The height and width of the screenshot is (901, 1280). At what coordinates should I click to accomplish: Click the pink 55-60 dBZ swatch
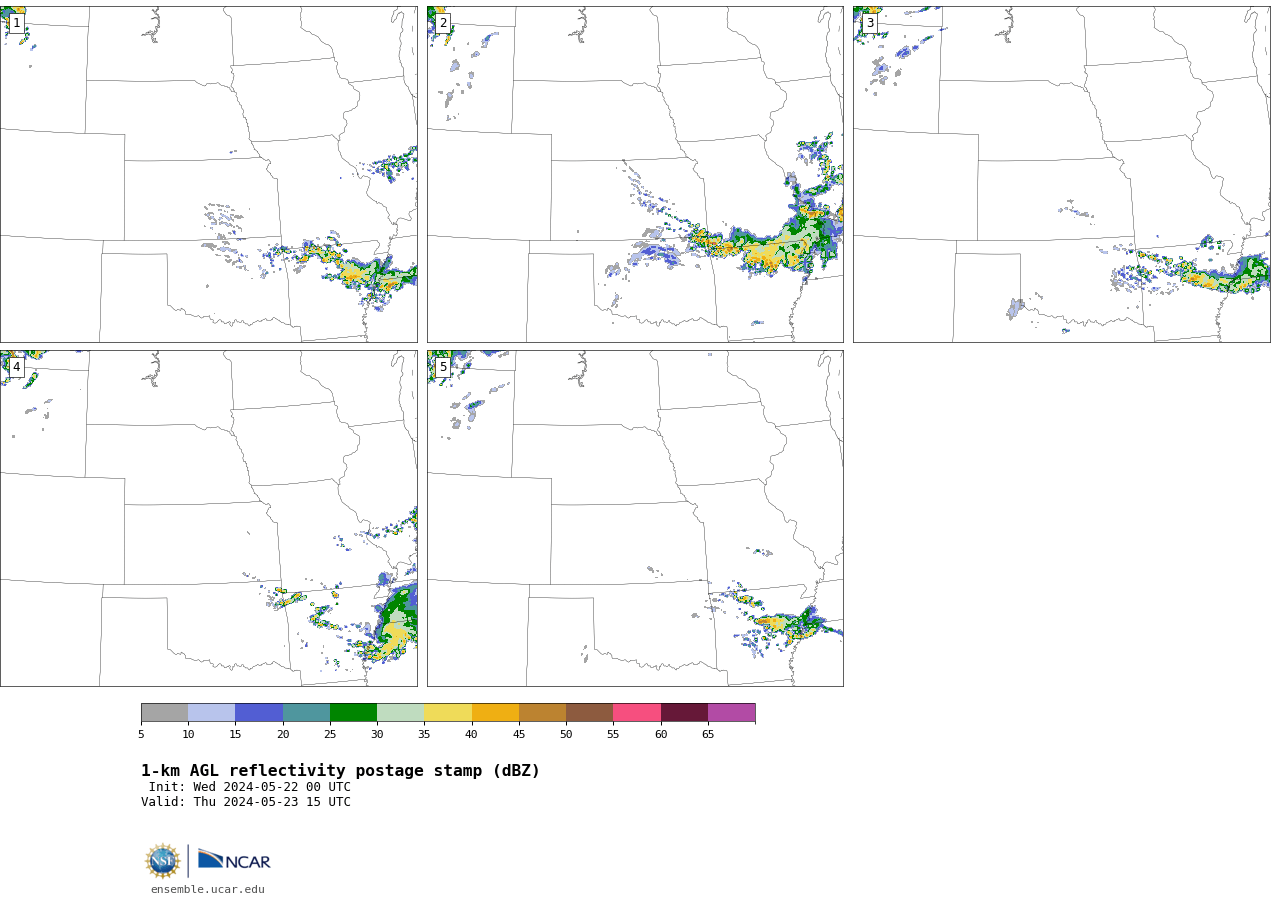pyautogui.click(x=637, y=712)
